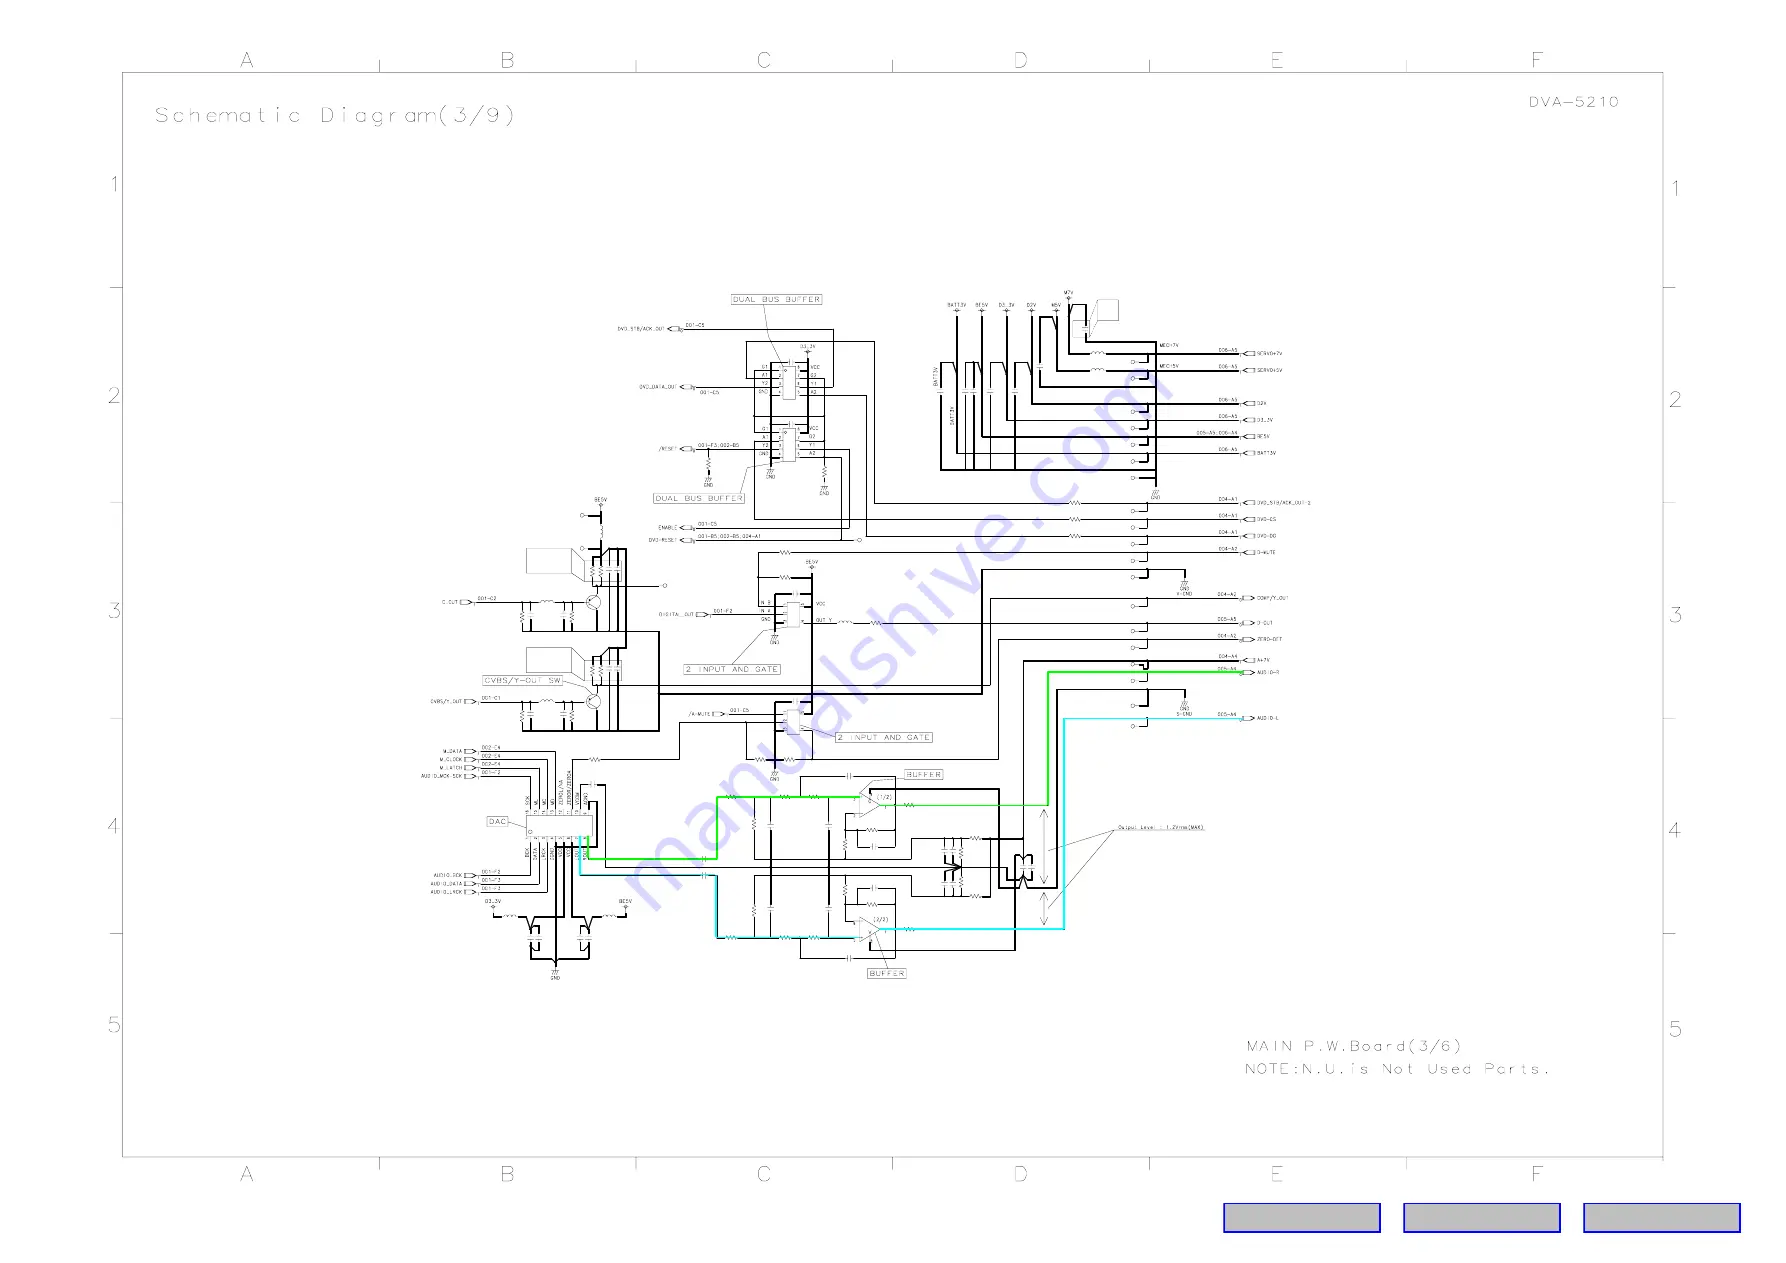Click the "NOTE:N.U.is Not Used Parts." line
This screenshot has height=1263, width=1786.
coord(1396,1069)
